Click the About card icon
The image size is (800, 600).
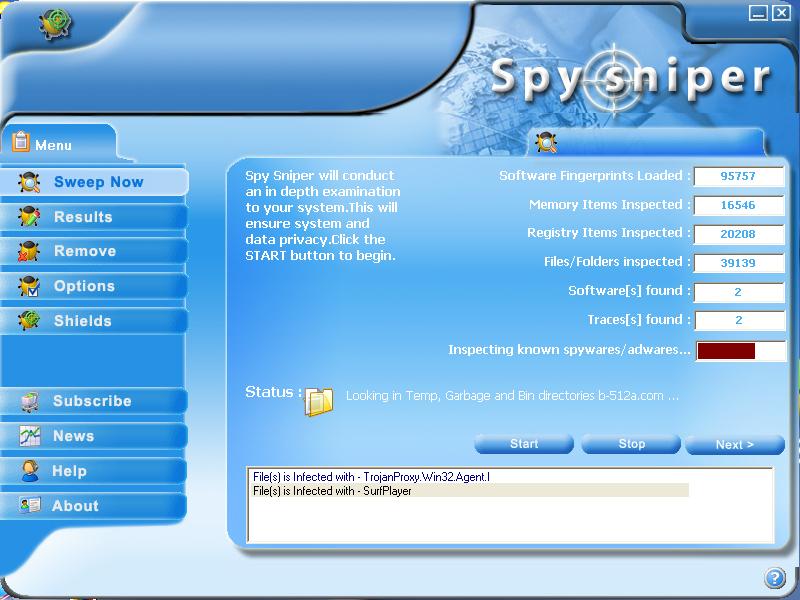tap(30, 505)
